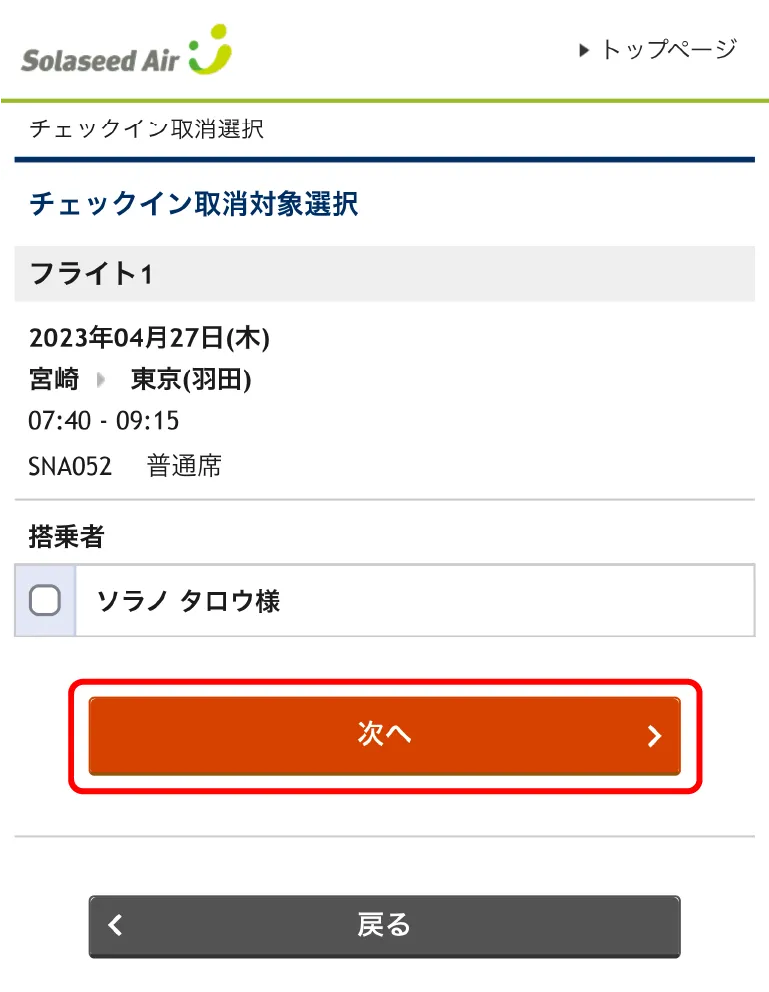769x992 pixels.
Task: Click the departure city 宮崎
Action: pos(54,380)
